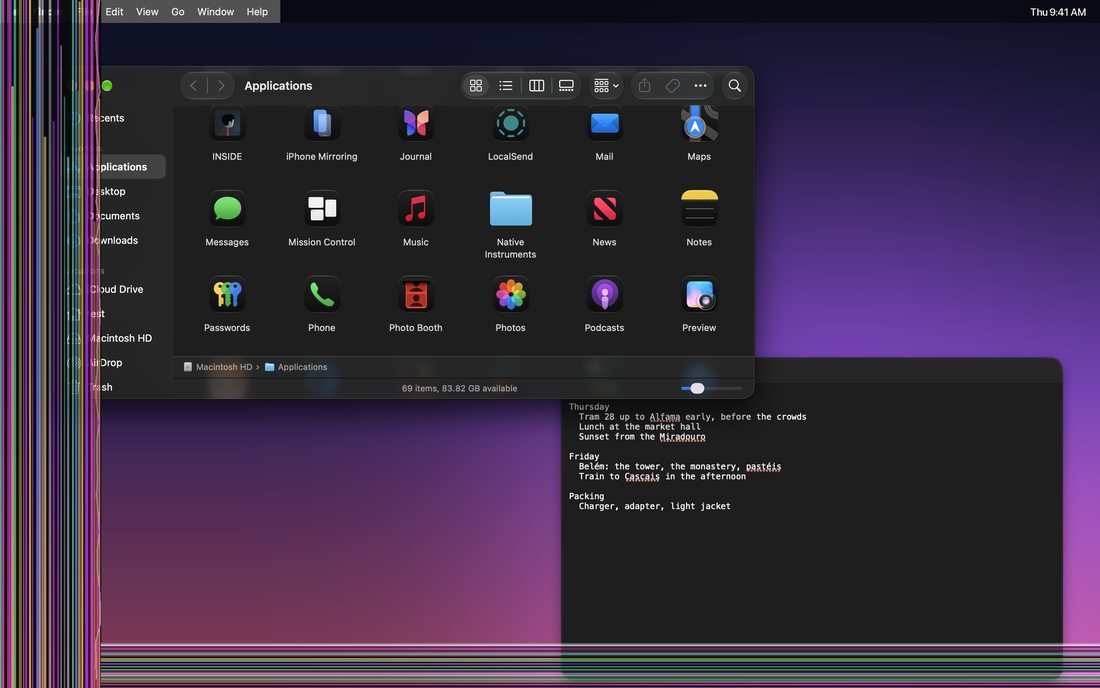Click the 'Charger, adapter, light jacket' line
Image resolution: width=1100 pixels, height=688 pixels.
coord(655,506)
